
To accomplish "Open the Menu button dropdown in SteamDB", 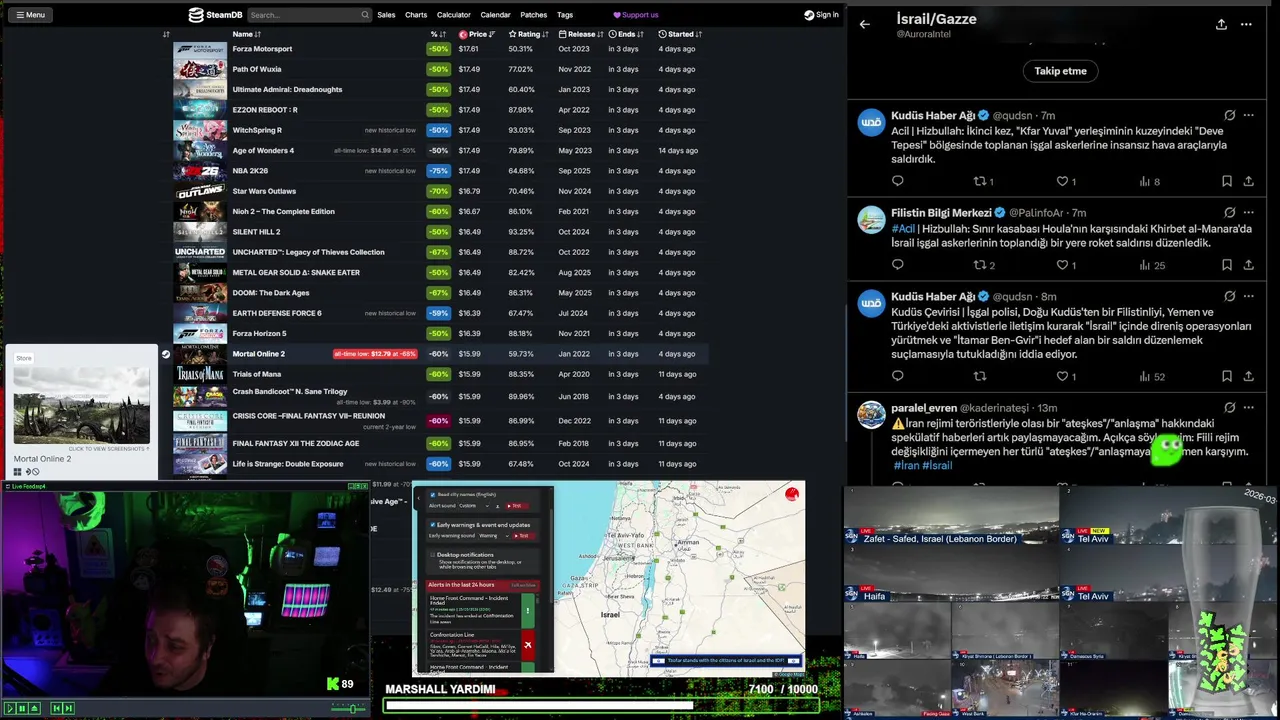I will point(29,15).
